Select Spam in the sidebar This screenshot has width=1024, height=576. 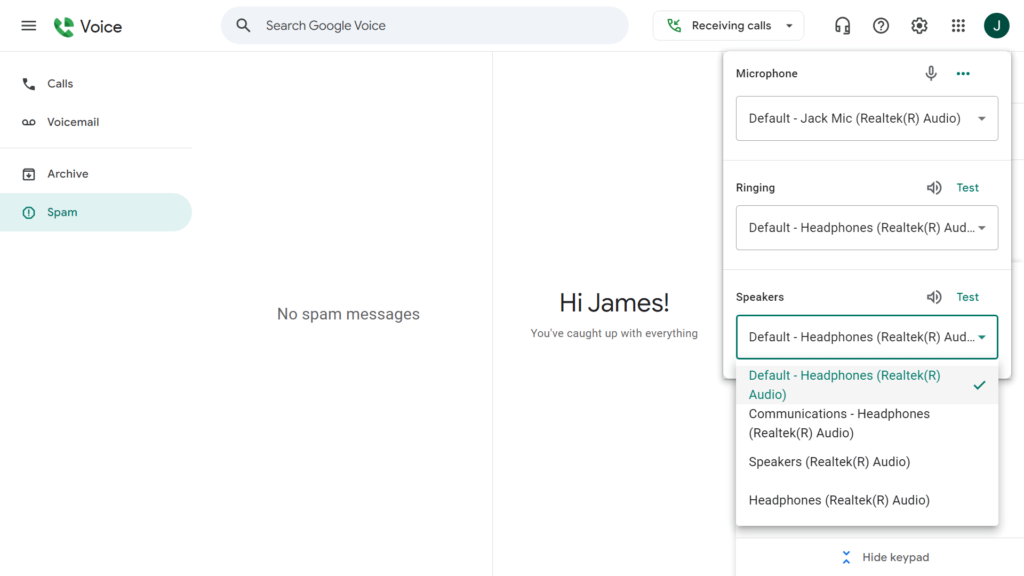(62, 212)
